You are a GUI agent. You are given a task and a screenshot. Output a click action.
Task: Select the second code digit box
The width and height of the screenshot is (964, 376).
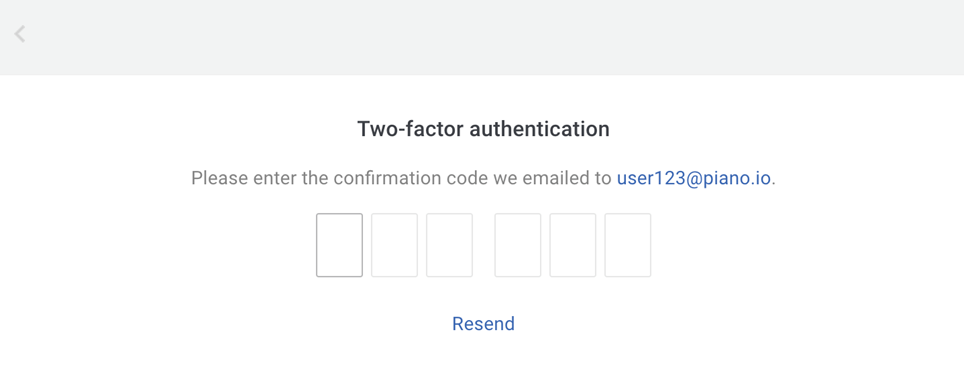[394, 245]
